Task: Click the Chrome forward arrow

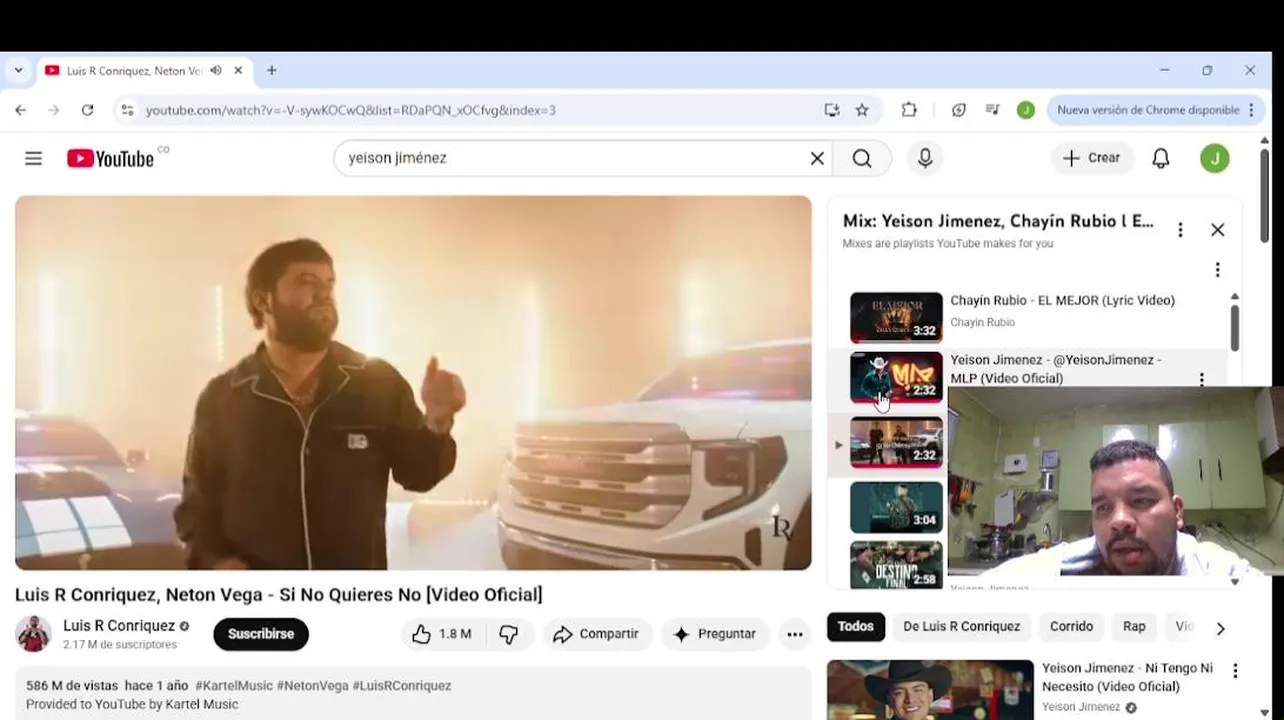Action: point(54,110)
